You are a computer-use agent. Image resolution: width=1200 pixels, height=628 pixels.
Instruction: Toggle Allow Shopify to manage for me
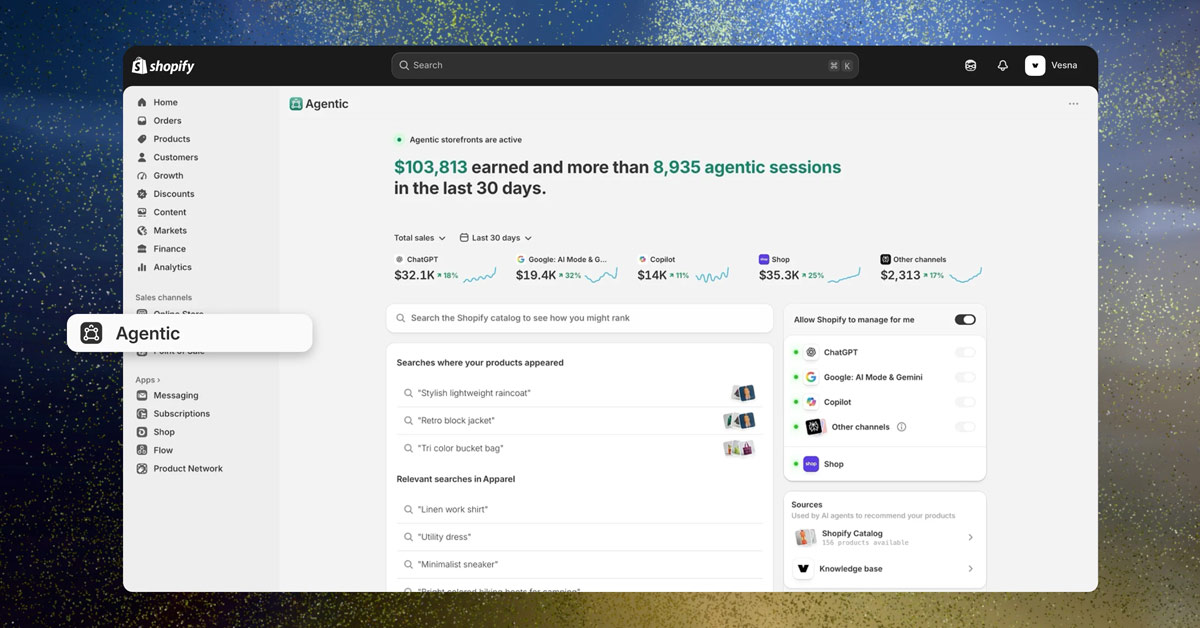click(965, 320)
